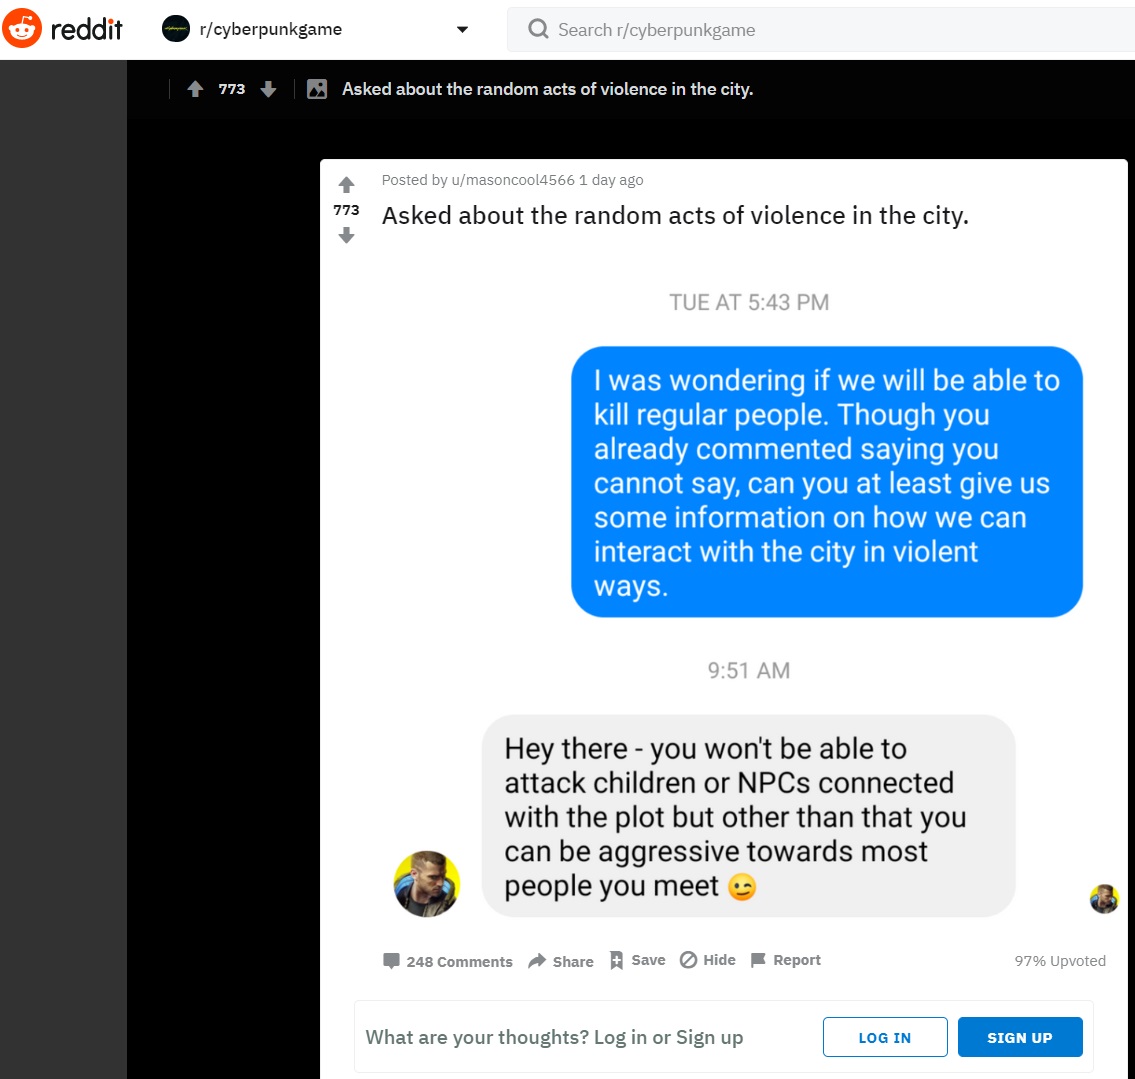Report this post via flag icon

(x=785, y=960)
